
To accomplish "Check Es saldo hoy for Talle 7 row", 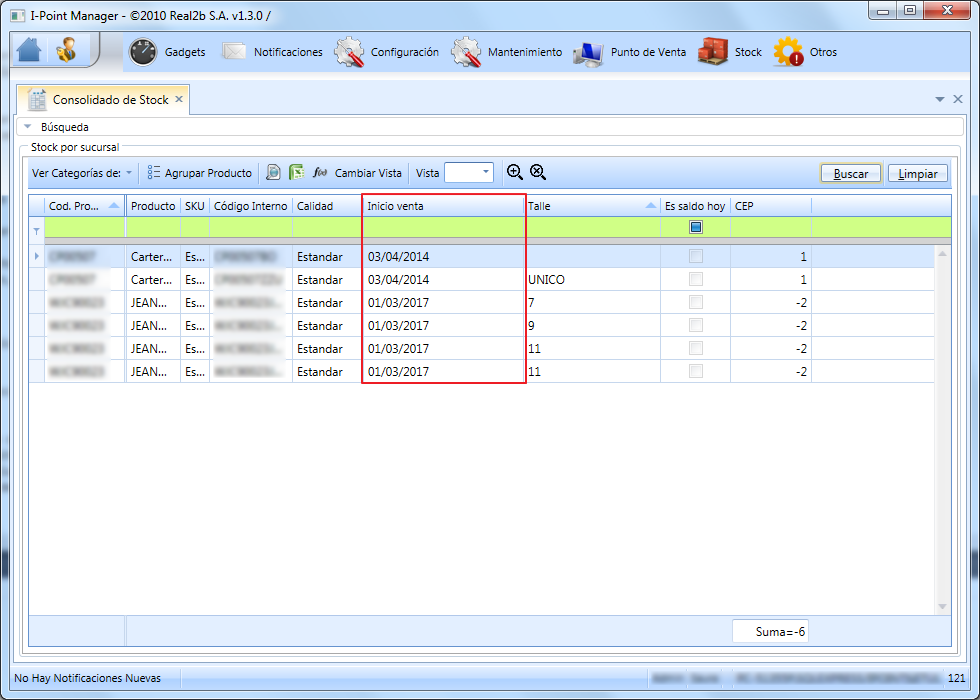I will point(696,302).
